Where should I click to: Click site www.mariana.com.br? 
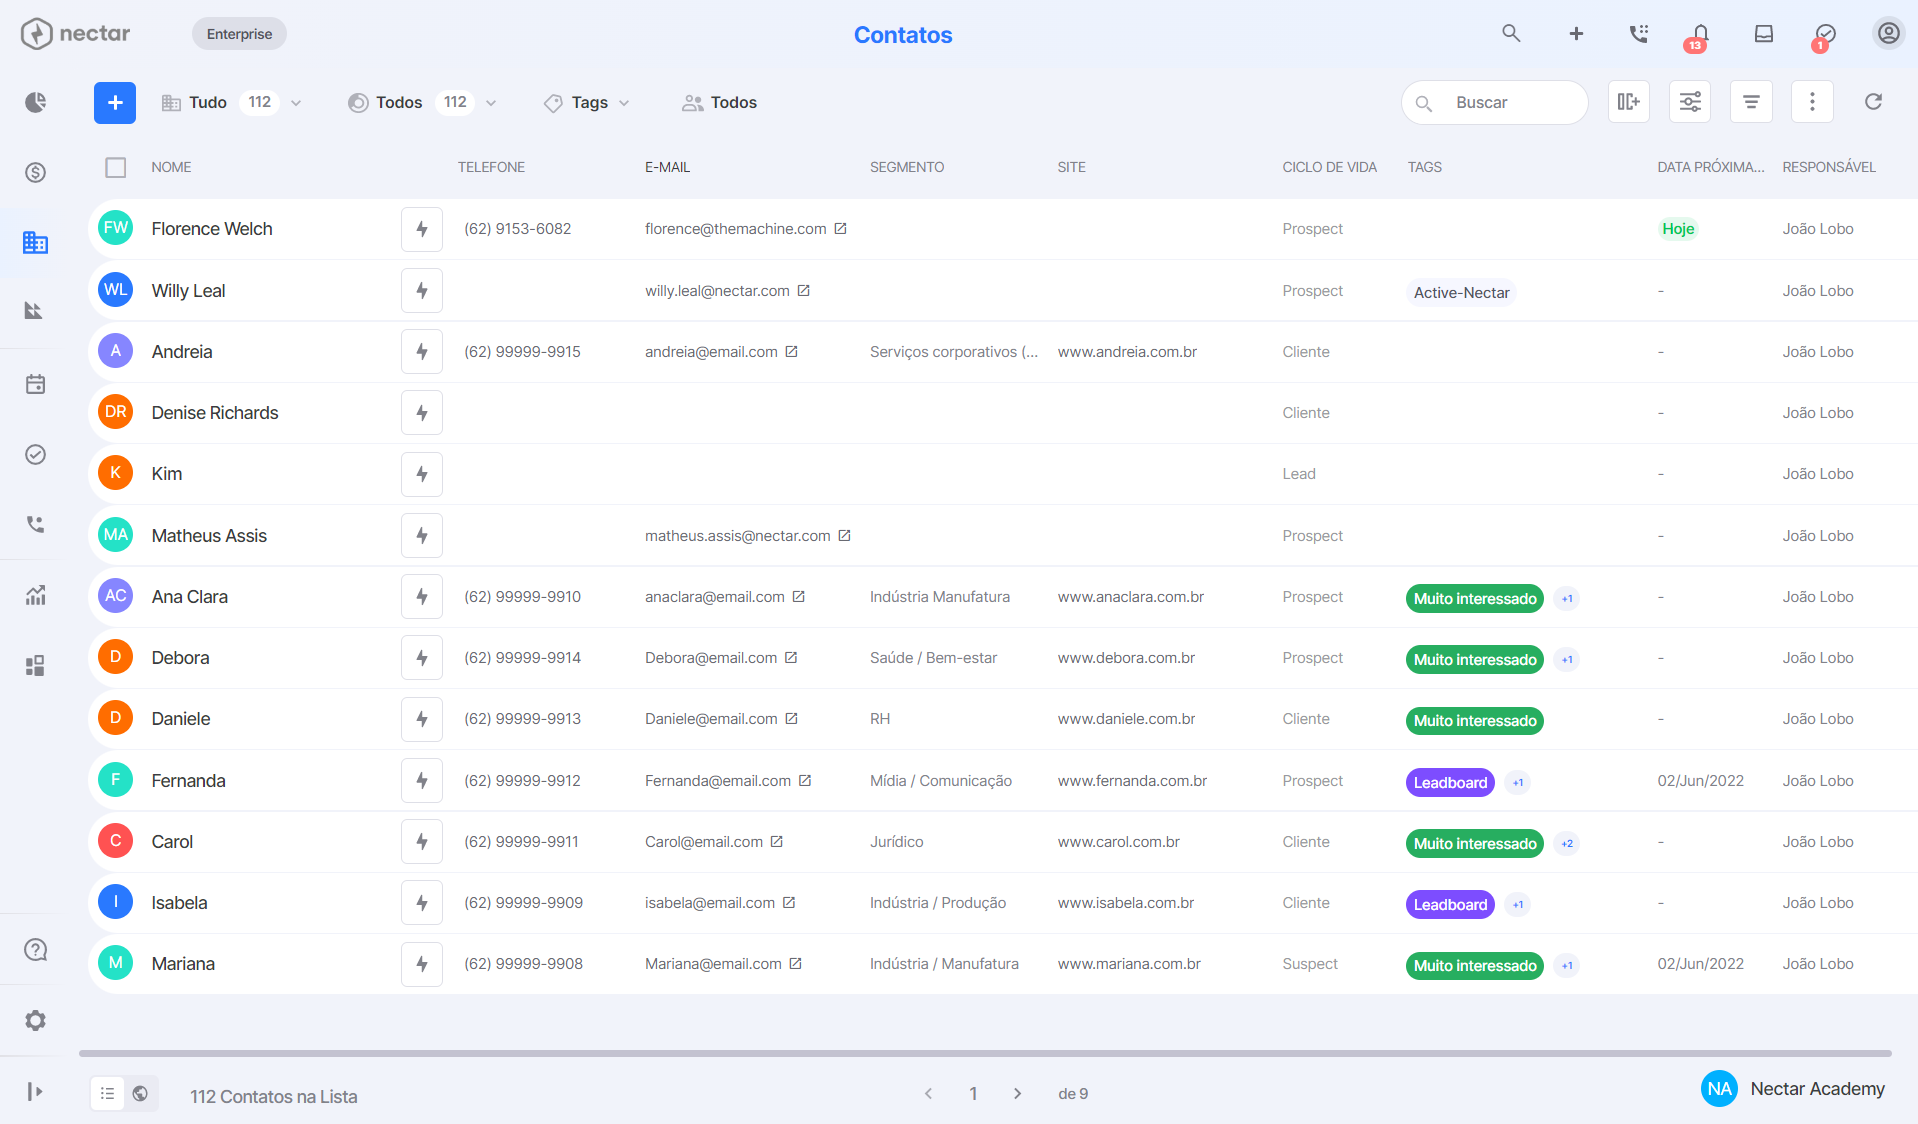pos(1129,964)
